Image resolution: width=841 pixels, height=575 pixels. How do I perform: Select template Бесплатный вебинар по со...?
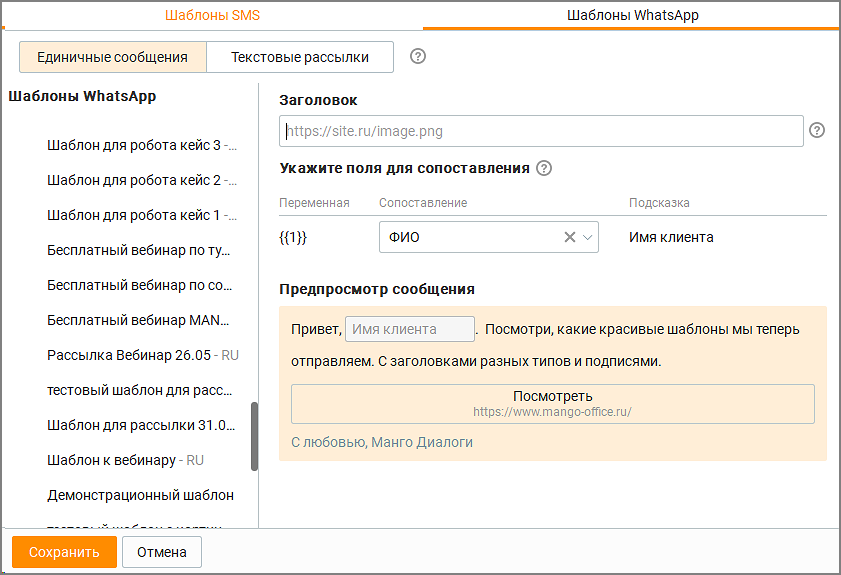139,285
